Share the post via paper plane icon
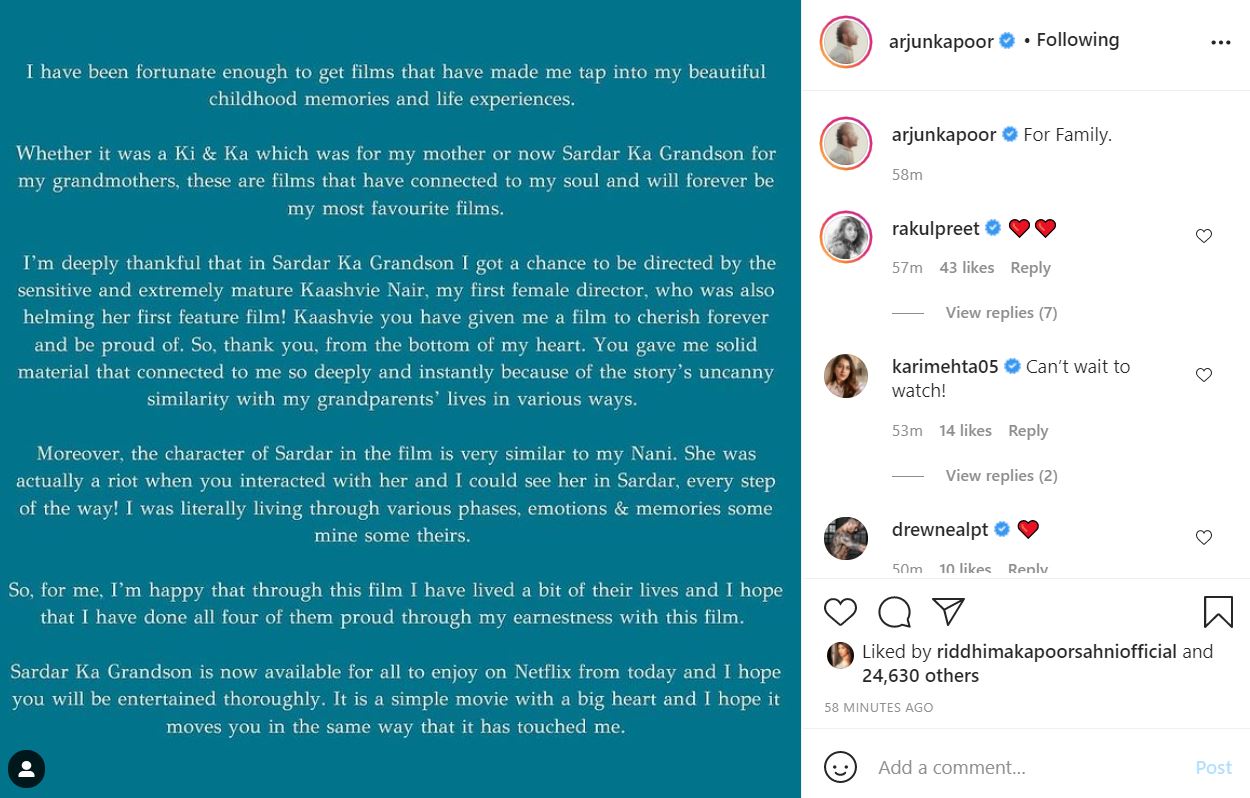 [947, 611]
